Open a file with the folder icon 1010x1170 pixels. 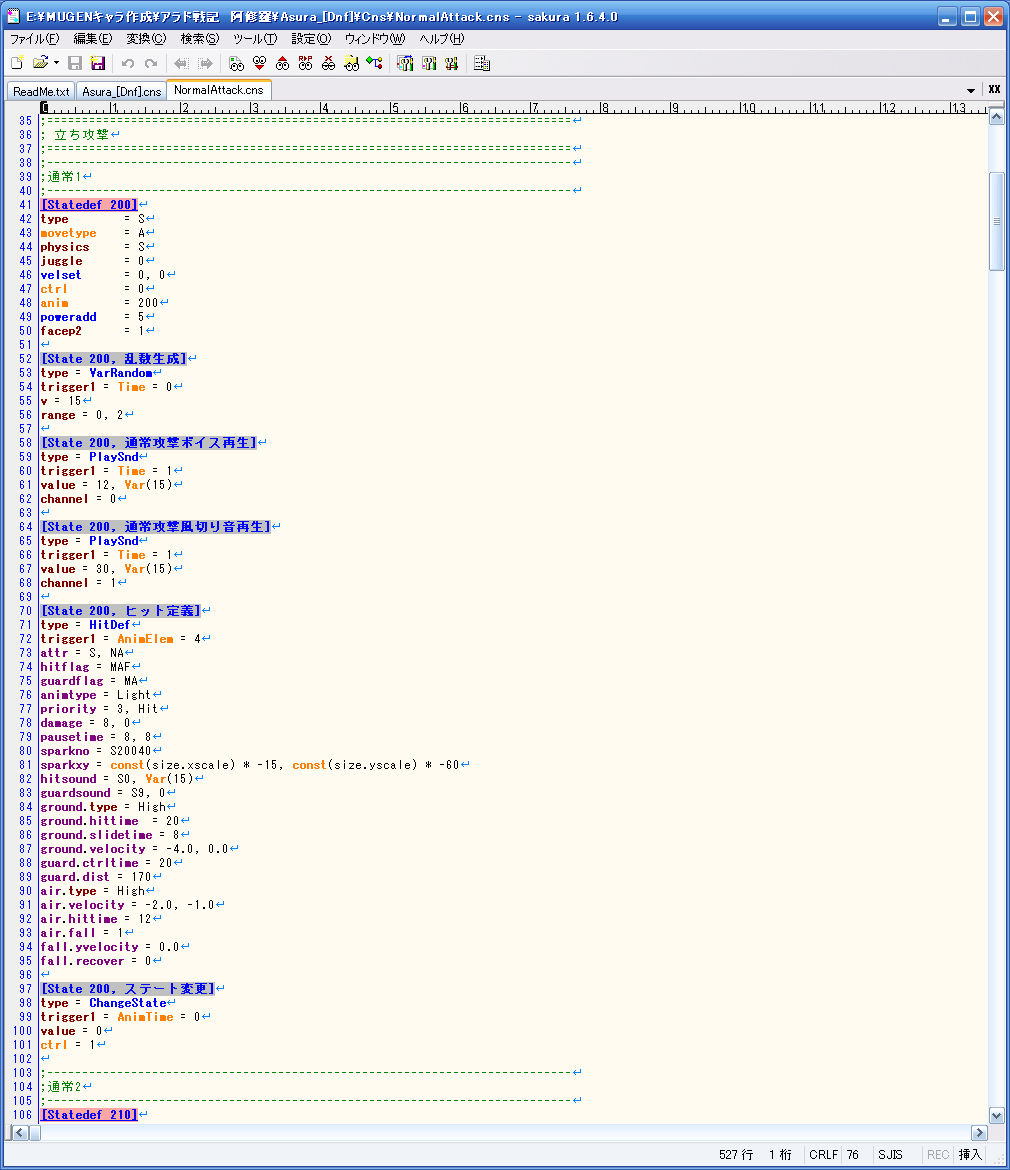(40, 63)
